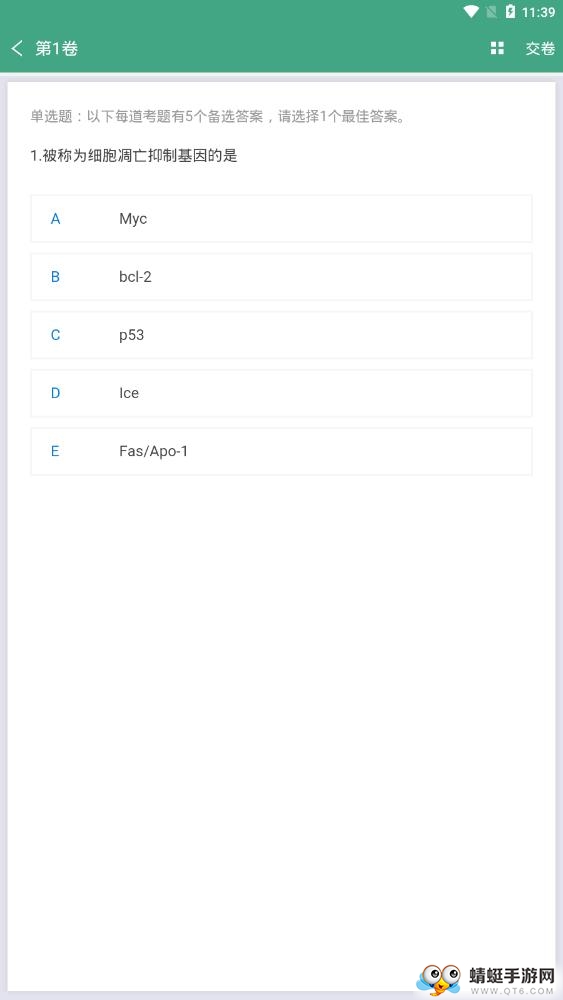Open the answer sheet grid icon
This screenshot has height=1000, width=563.
pos(497,48)
